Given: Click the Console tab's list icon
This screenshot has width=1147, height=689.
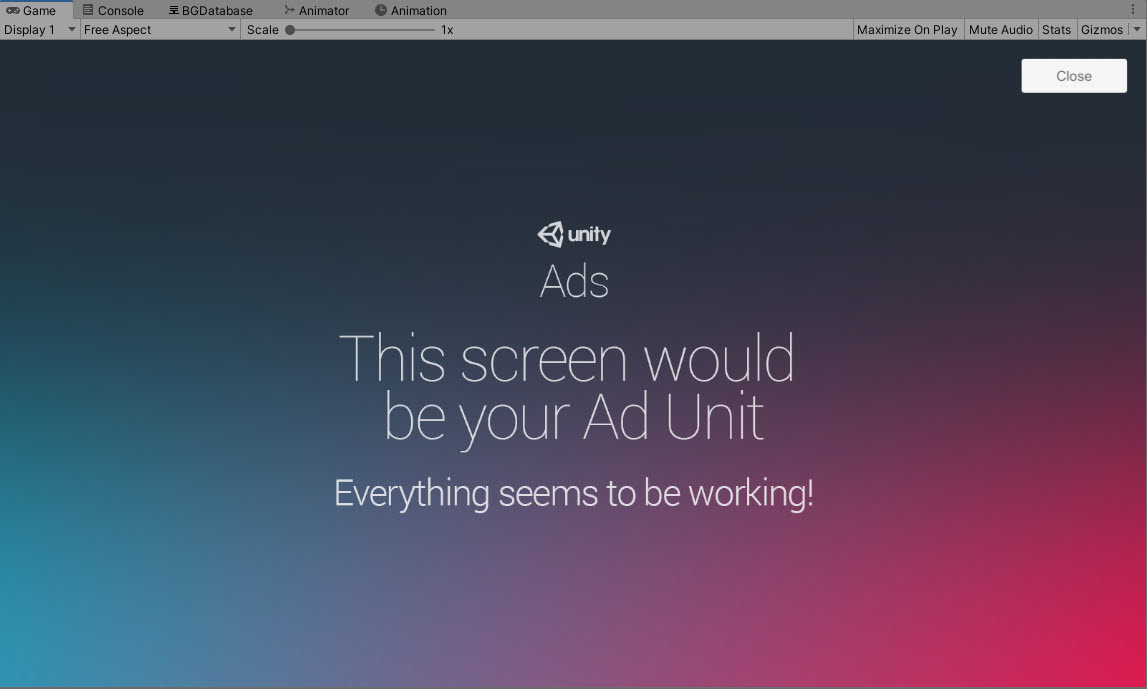Looking at the screenshot, I should 88,10.
